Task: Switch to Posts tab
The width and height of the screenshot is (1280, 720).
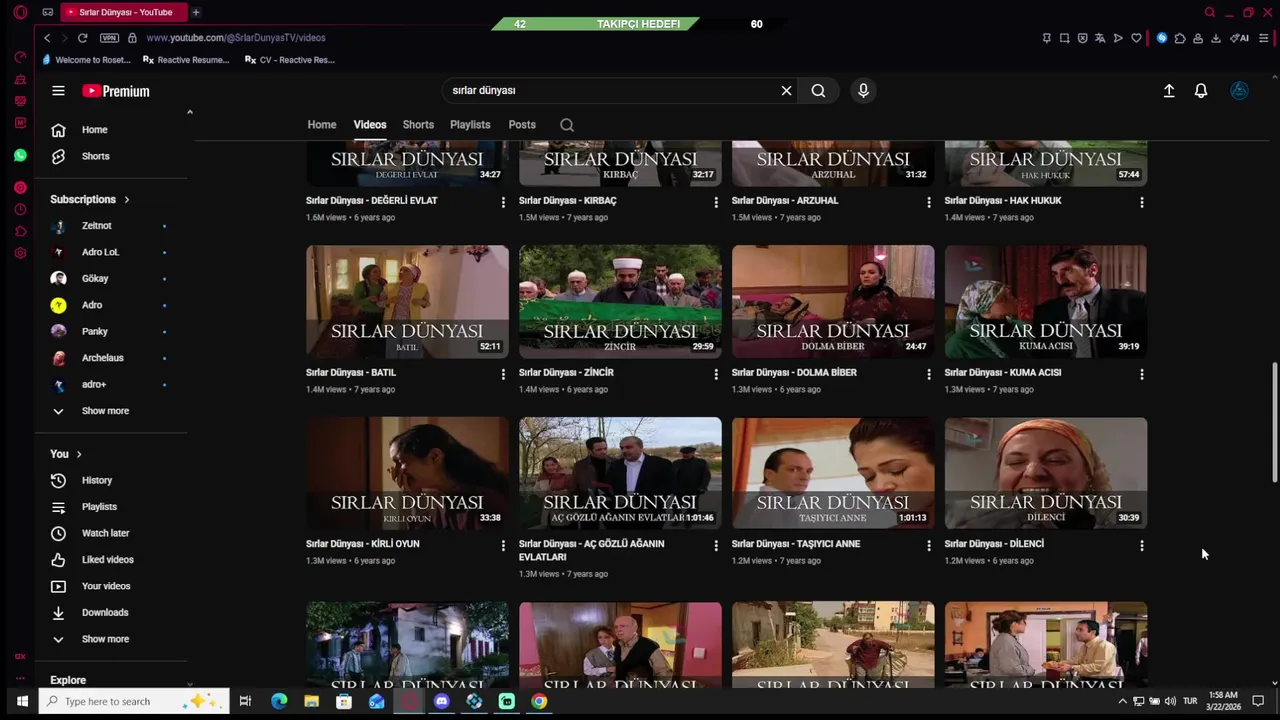Action: pos(522,125)
